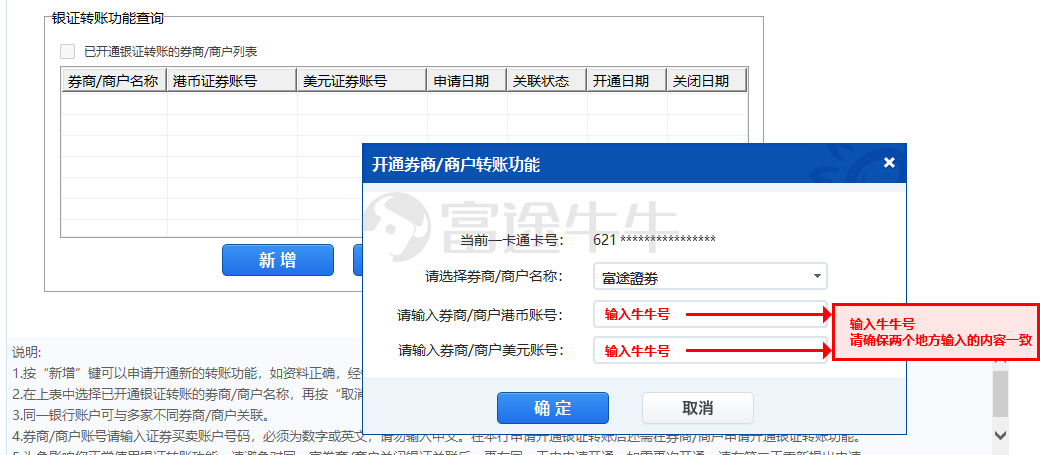Click the 港币账号 input field
1040x455 pixels.
(710, 314)
